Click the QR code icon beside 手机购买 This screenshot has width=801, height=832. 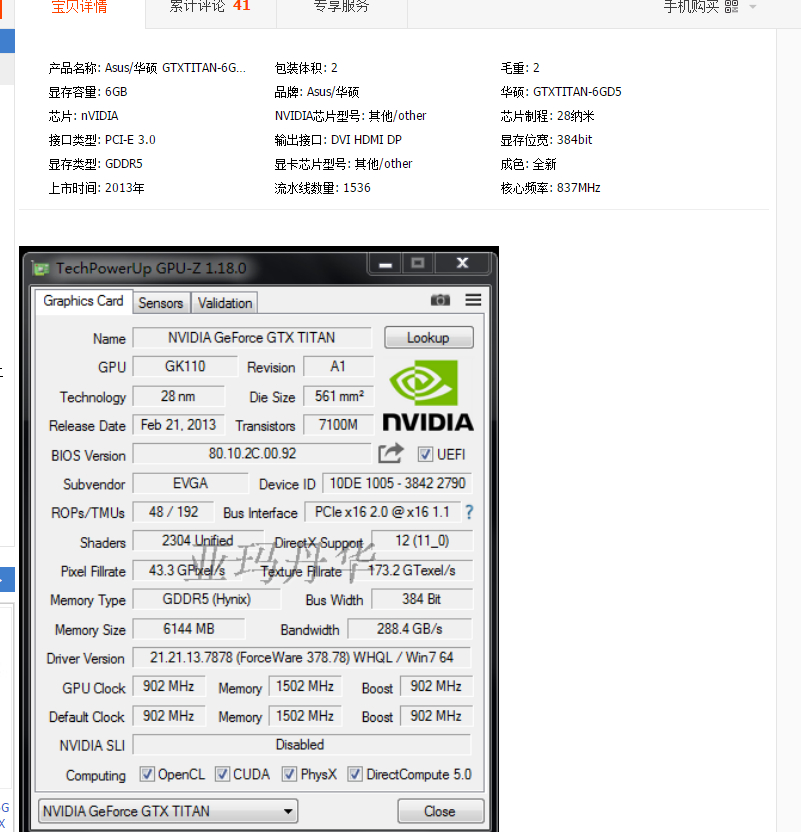coord(732,6)
